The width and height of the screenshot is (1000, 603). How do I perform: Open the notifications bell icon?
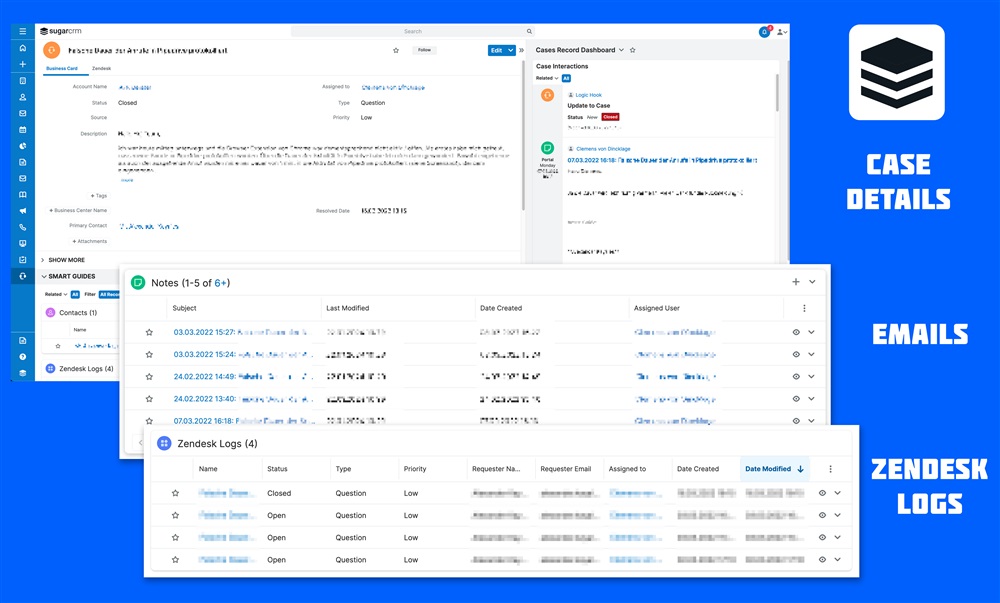pyautogui.click(x=764, y=32)
